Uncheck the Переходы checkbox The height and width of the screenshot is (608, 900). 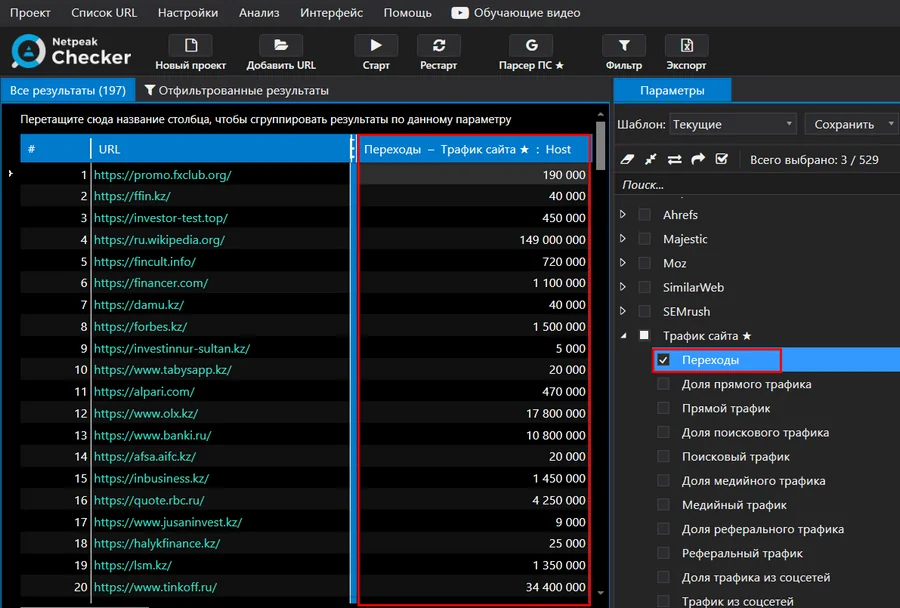pos(664,359)
